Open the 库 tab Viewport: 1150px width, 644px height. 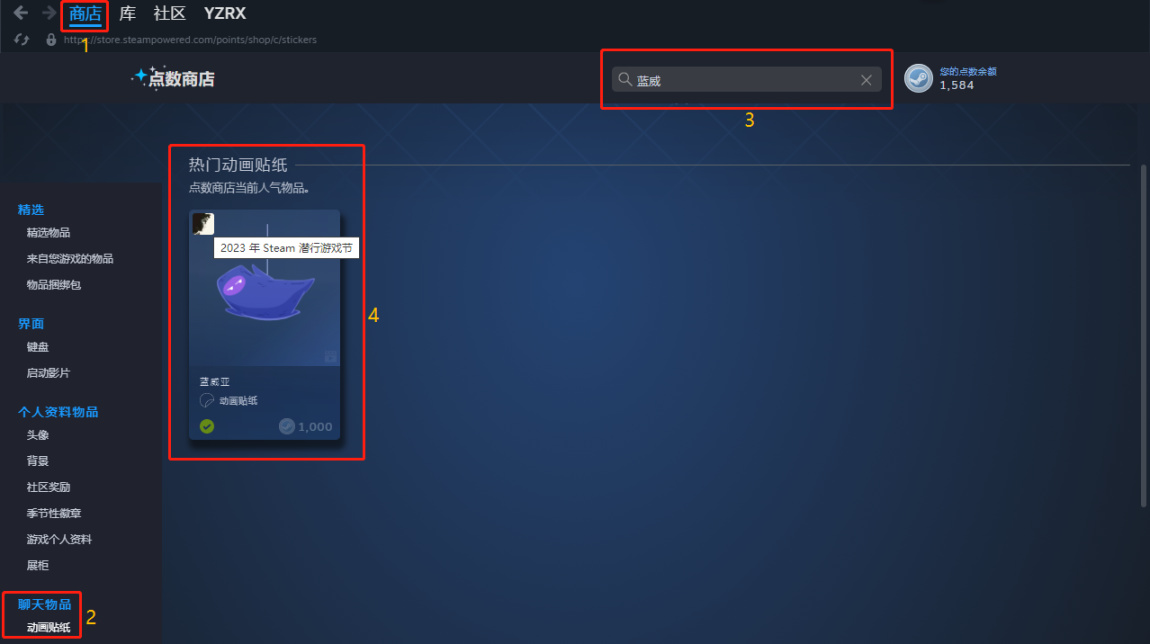[x=128, y=13]
